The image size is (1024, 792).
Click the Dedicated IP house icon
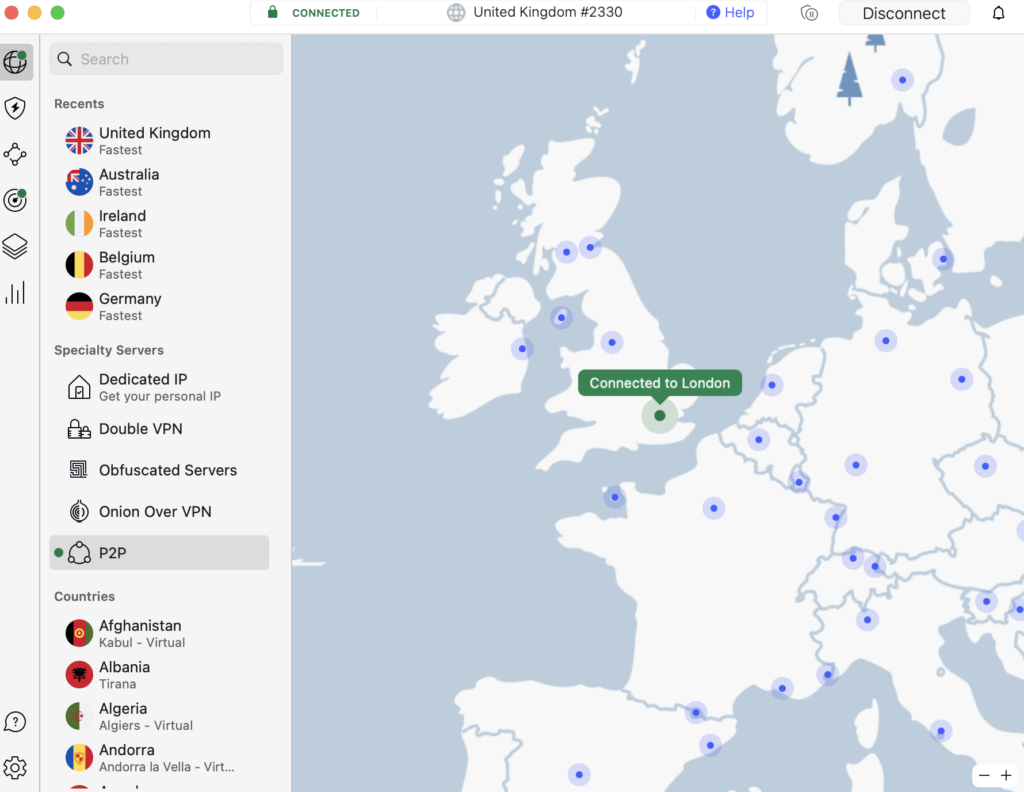pyautogui.click(x=79, y=387)
